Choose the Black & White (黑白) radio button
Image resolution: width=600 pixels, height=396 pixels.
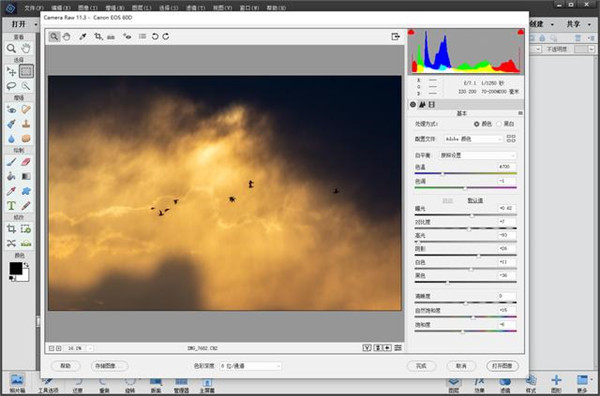pyautogui.click(x=499, y=124)
